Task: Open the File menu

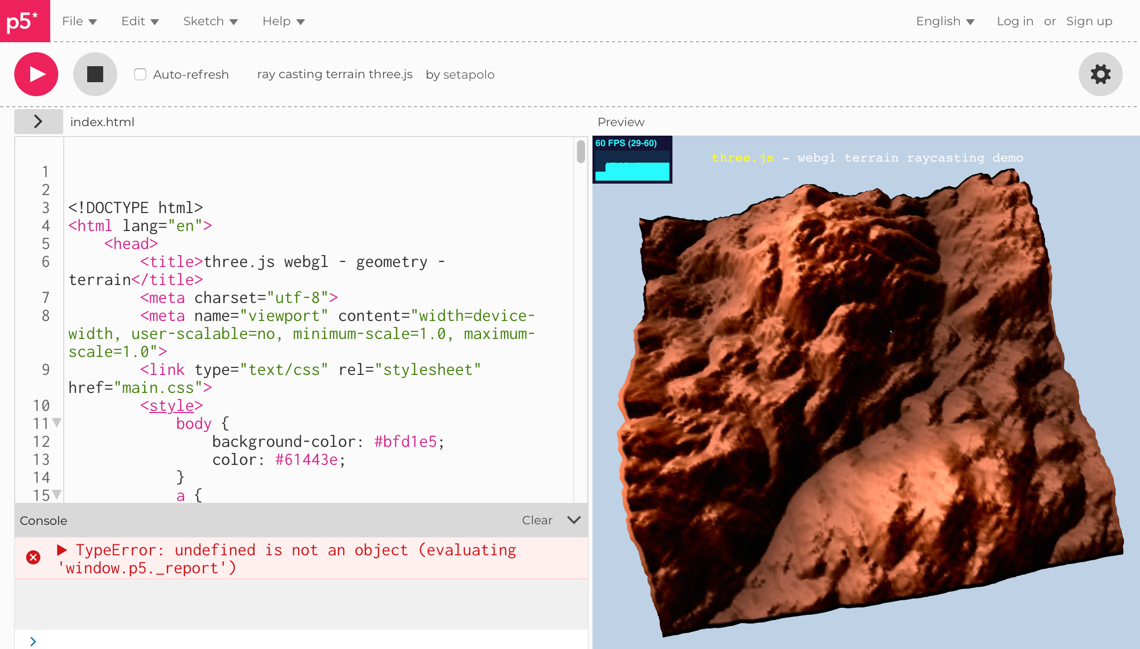Action: pos(79,21)
